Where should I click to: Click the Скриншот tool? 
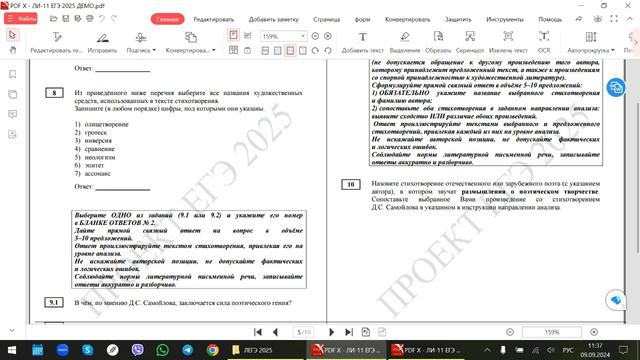[470, 42]
